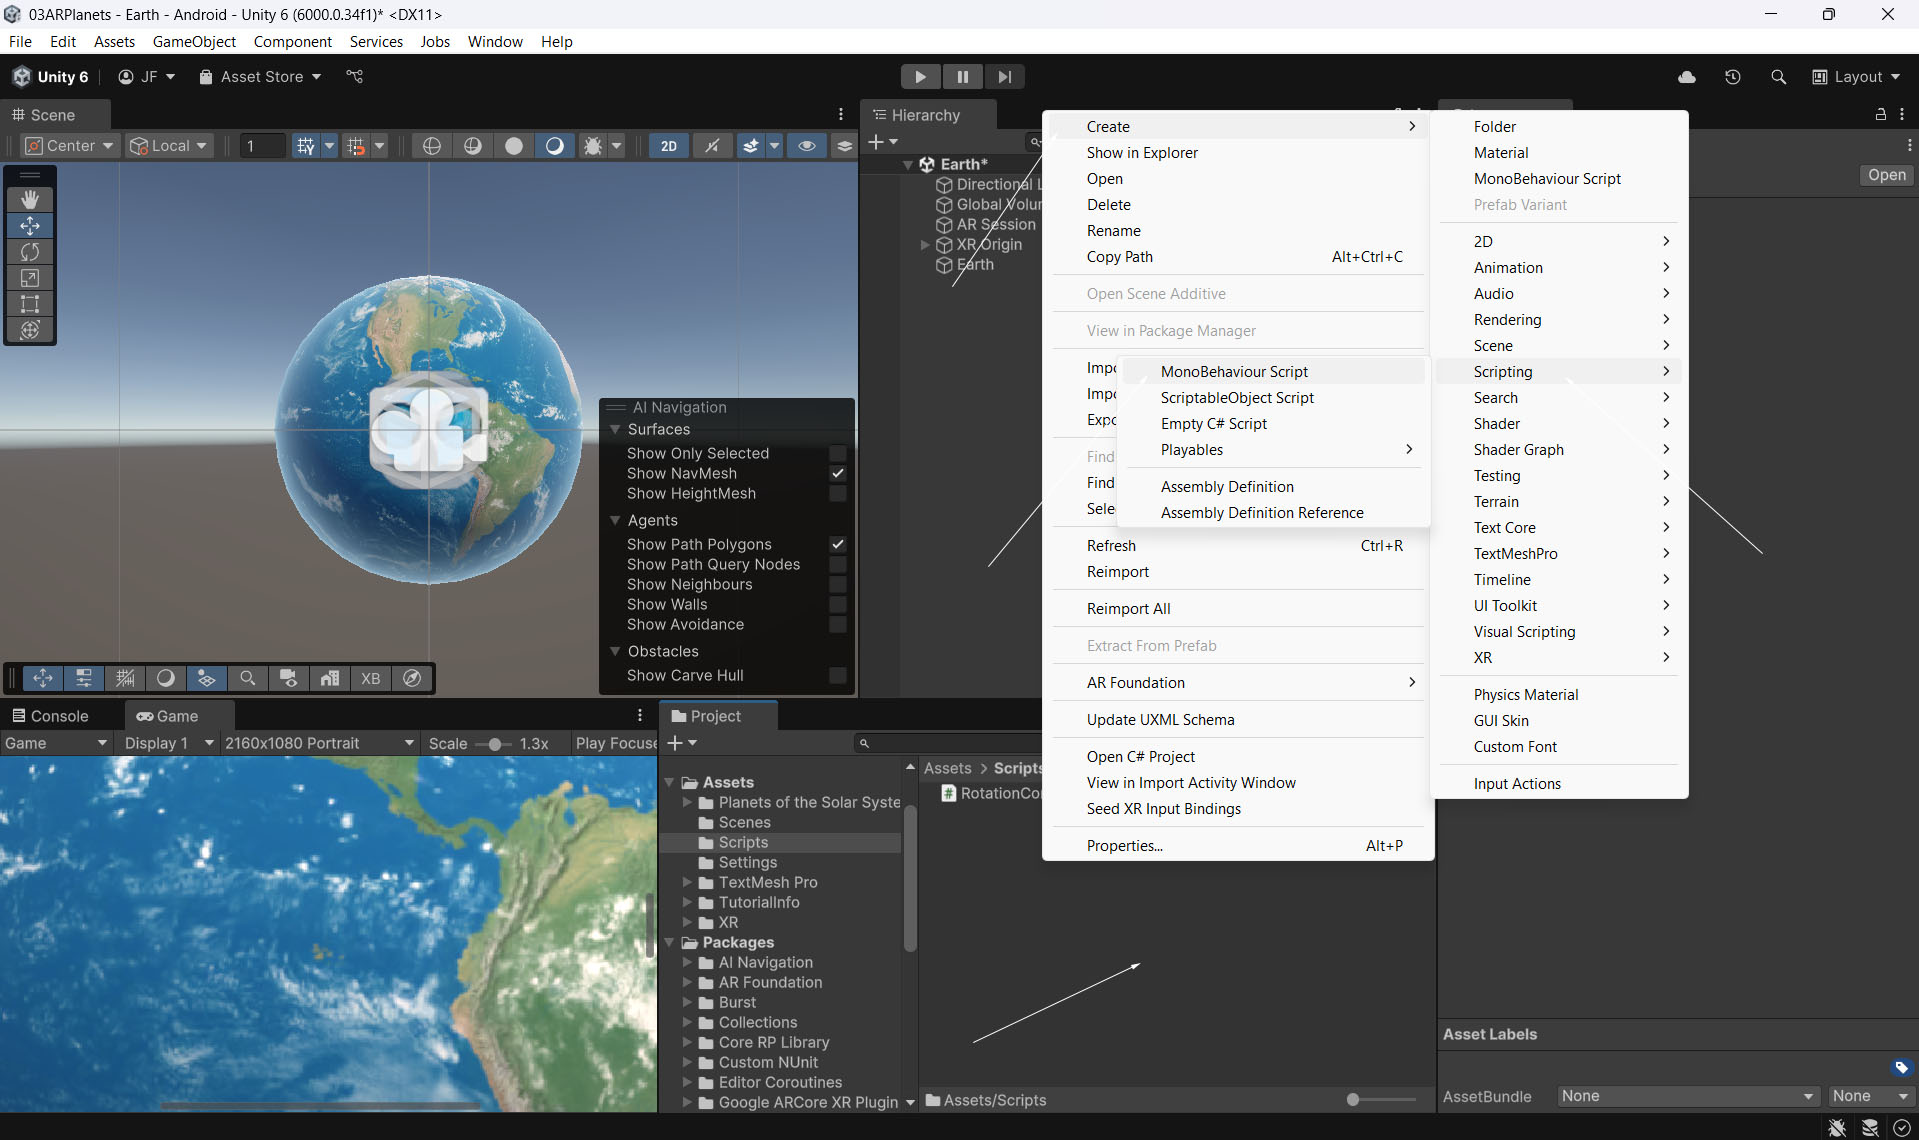Open the 2160x1080 Portrait resolution dropdown
This screenshot has height=1140, width=1919.
coord(318,743)
